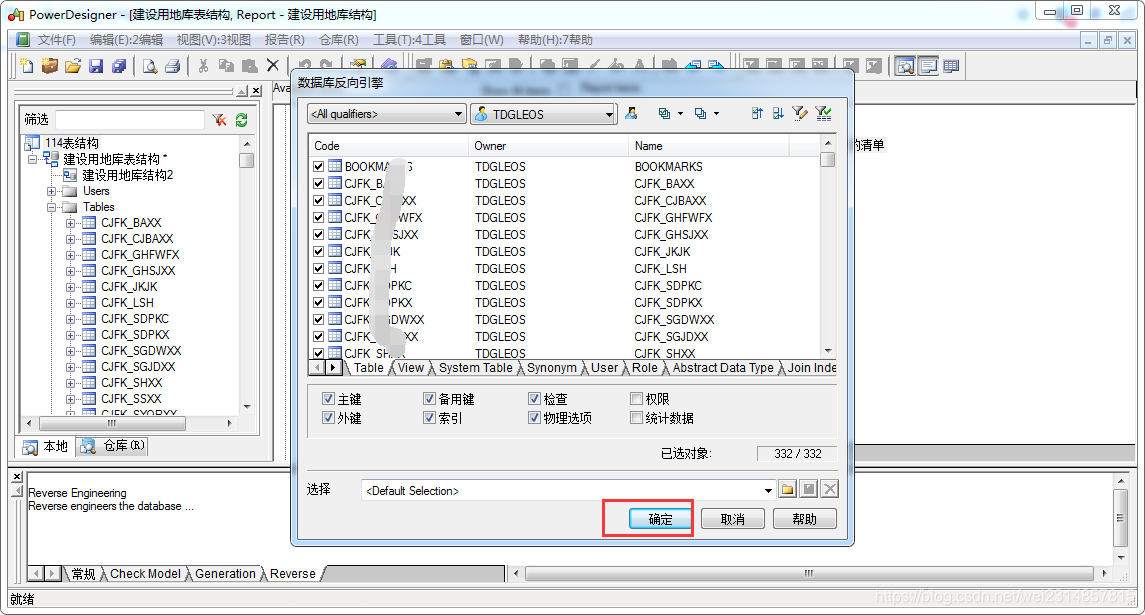Image resolution: width=1145 pixels, height=615 pixels.
Task: Switch to the Synonym tab
Action: point(552,368)
